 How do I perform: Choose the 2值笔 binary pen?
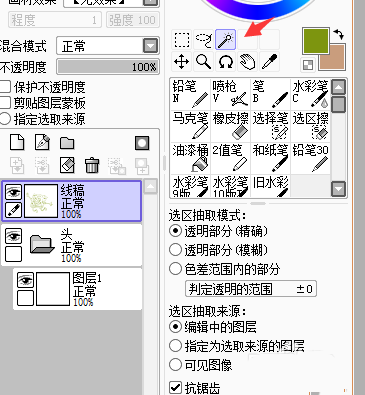(x=230, y=158)
